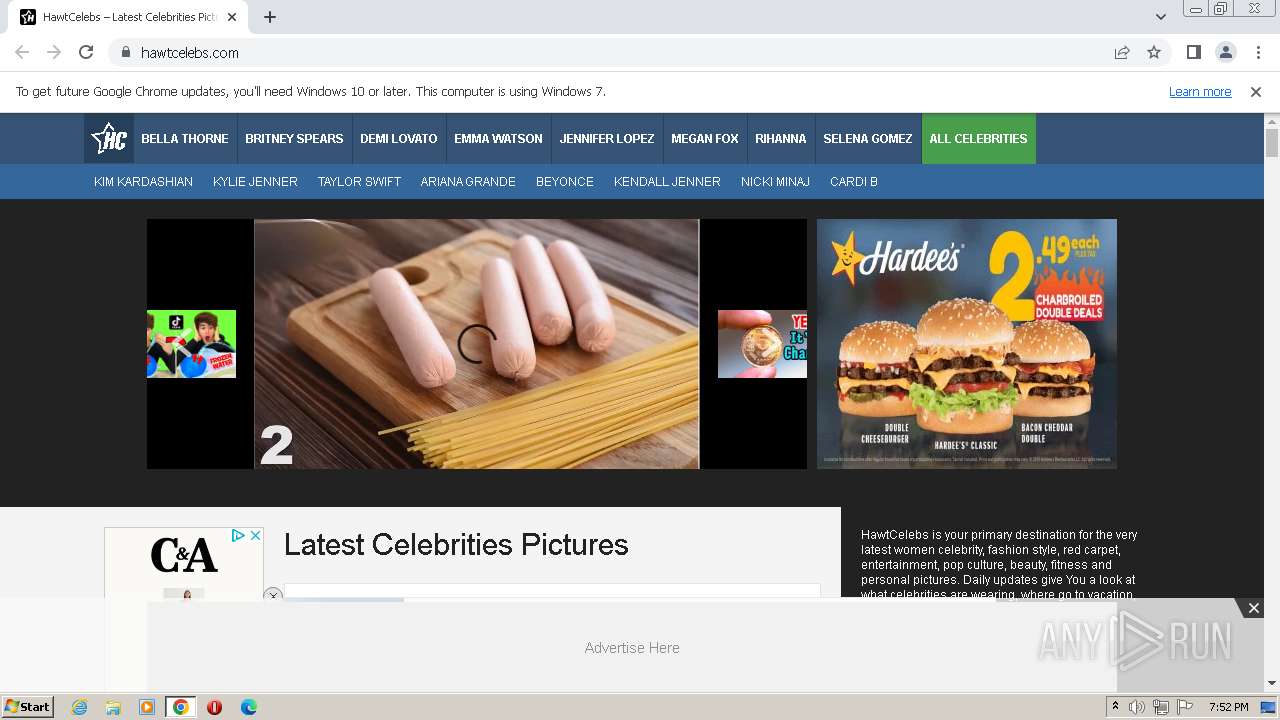Screen dimensions: 1280x720
Task: Open the Jennifer Lopez category
Action: (607, 139)
